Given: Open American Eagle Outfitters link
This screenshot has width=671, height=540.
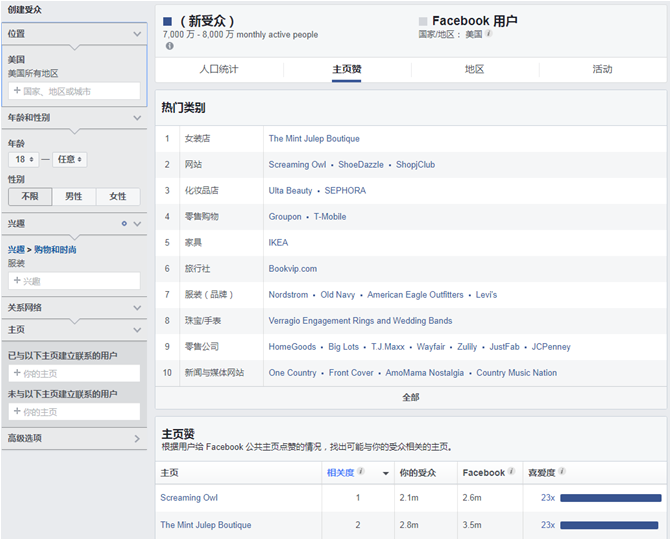Looking at the screenshot, I should [x=415, y=295].
